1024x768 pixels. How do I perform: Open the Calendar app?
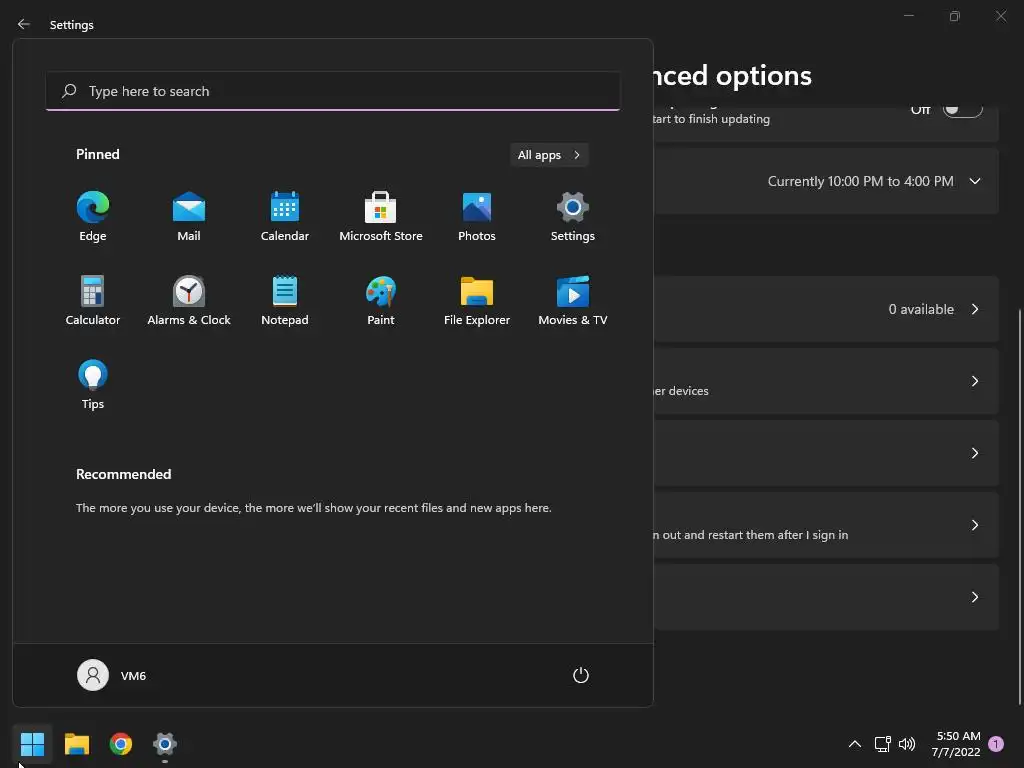point(285,217)
